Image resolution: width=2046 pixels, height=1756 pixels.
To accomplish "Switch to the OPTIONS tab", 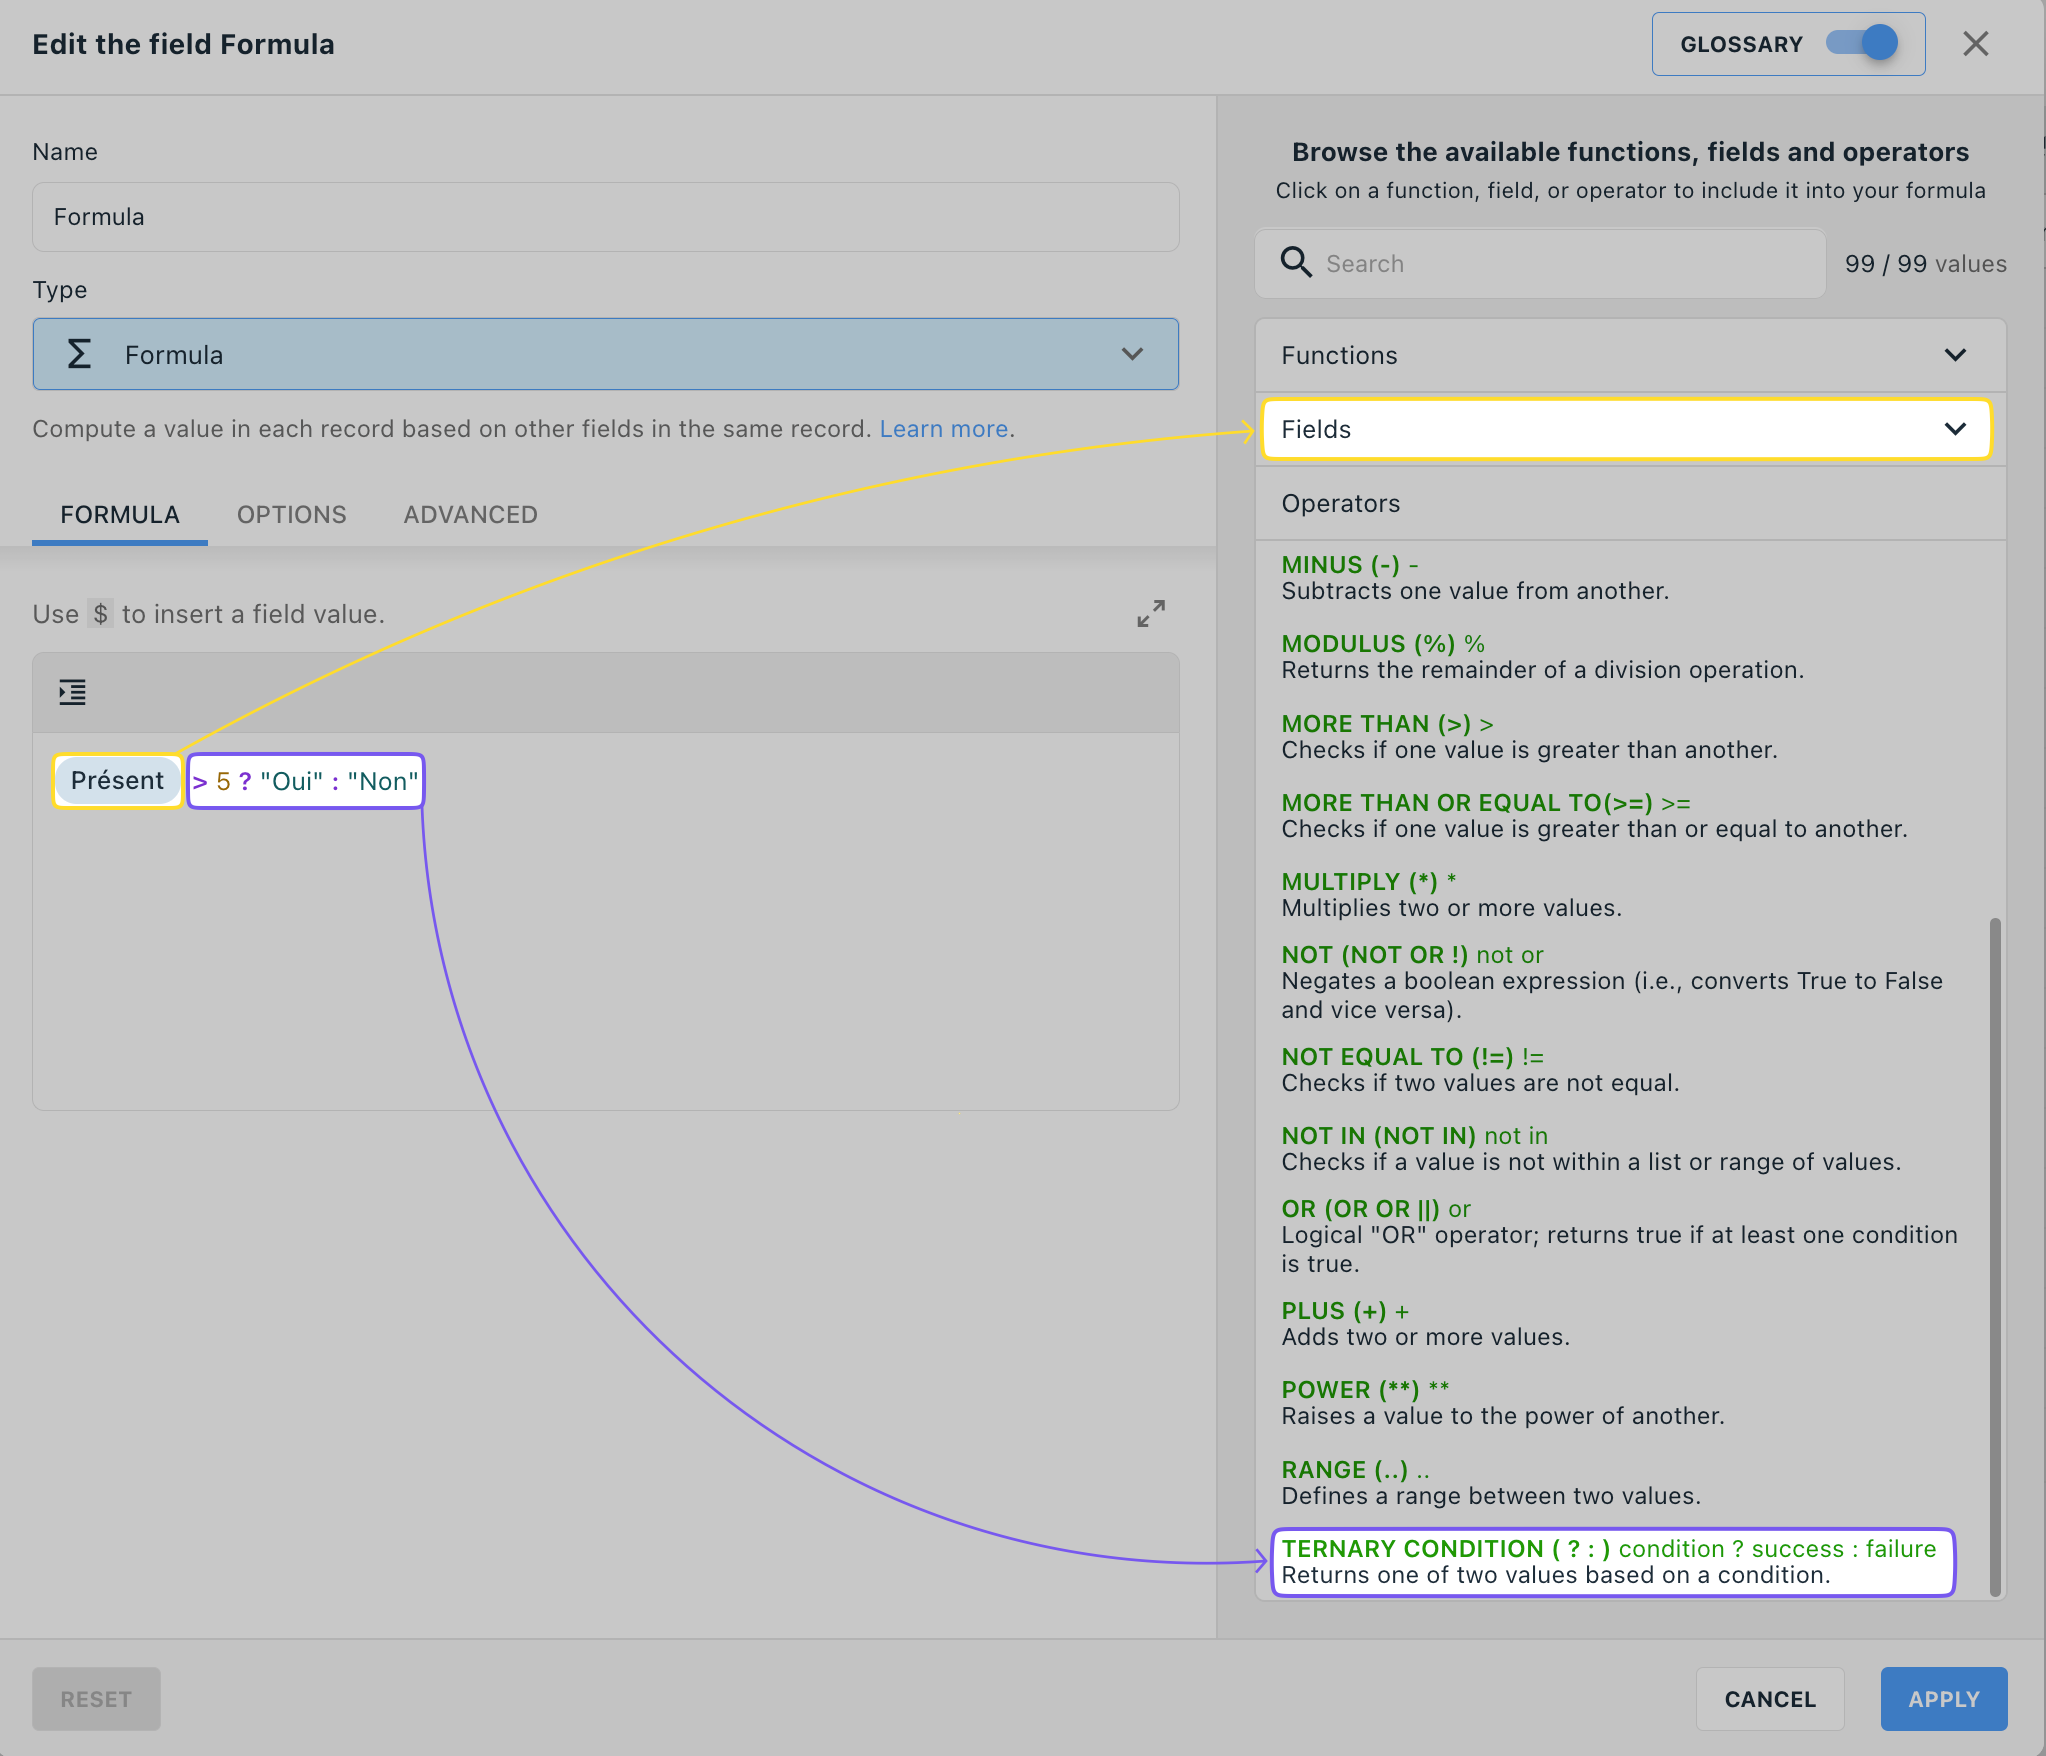I will [x=291, y=514].
